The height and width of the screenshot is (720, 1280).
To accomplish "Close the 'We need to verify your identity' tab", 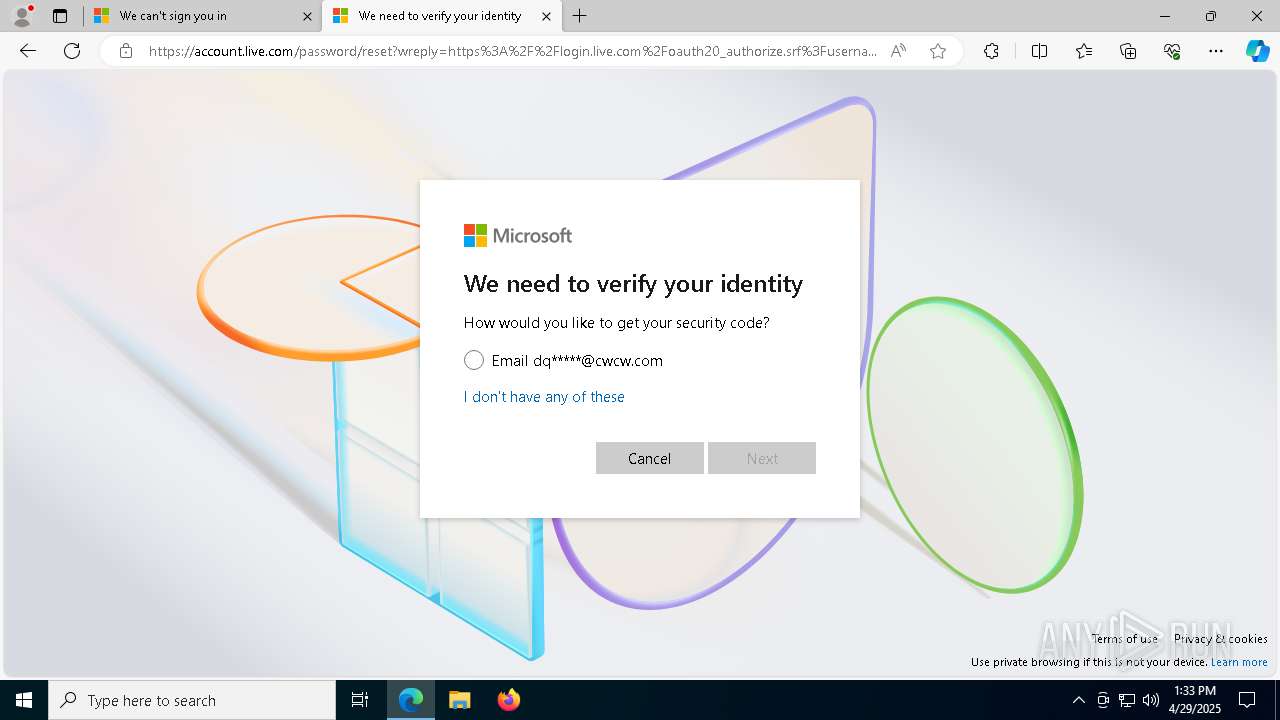I will coord(546,16).
